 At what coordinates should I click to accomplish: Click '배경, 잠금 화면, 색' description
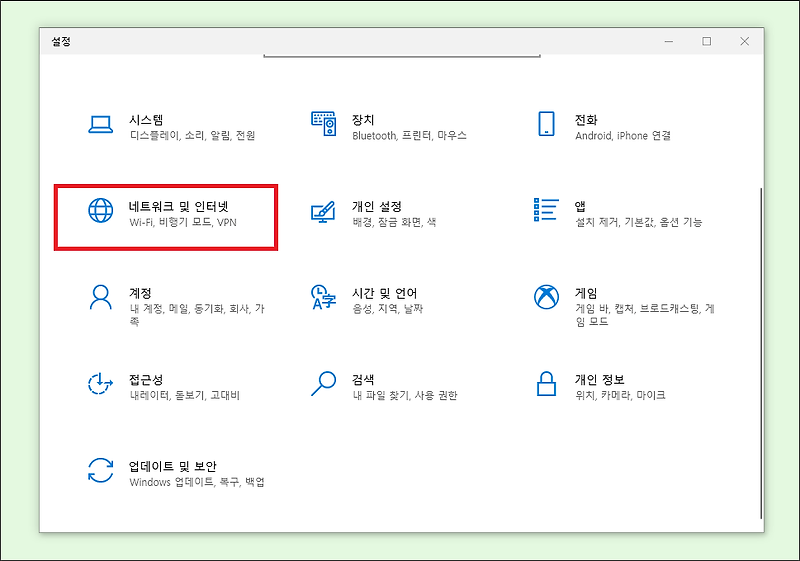[x=394, y=222]
